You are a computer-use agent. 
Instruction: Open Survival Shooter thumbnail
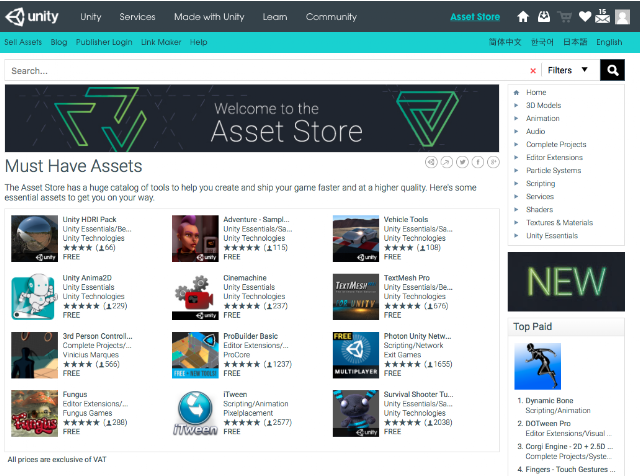[x=356, y=414]
